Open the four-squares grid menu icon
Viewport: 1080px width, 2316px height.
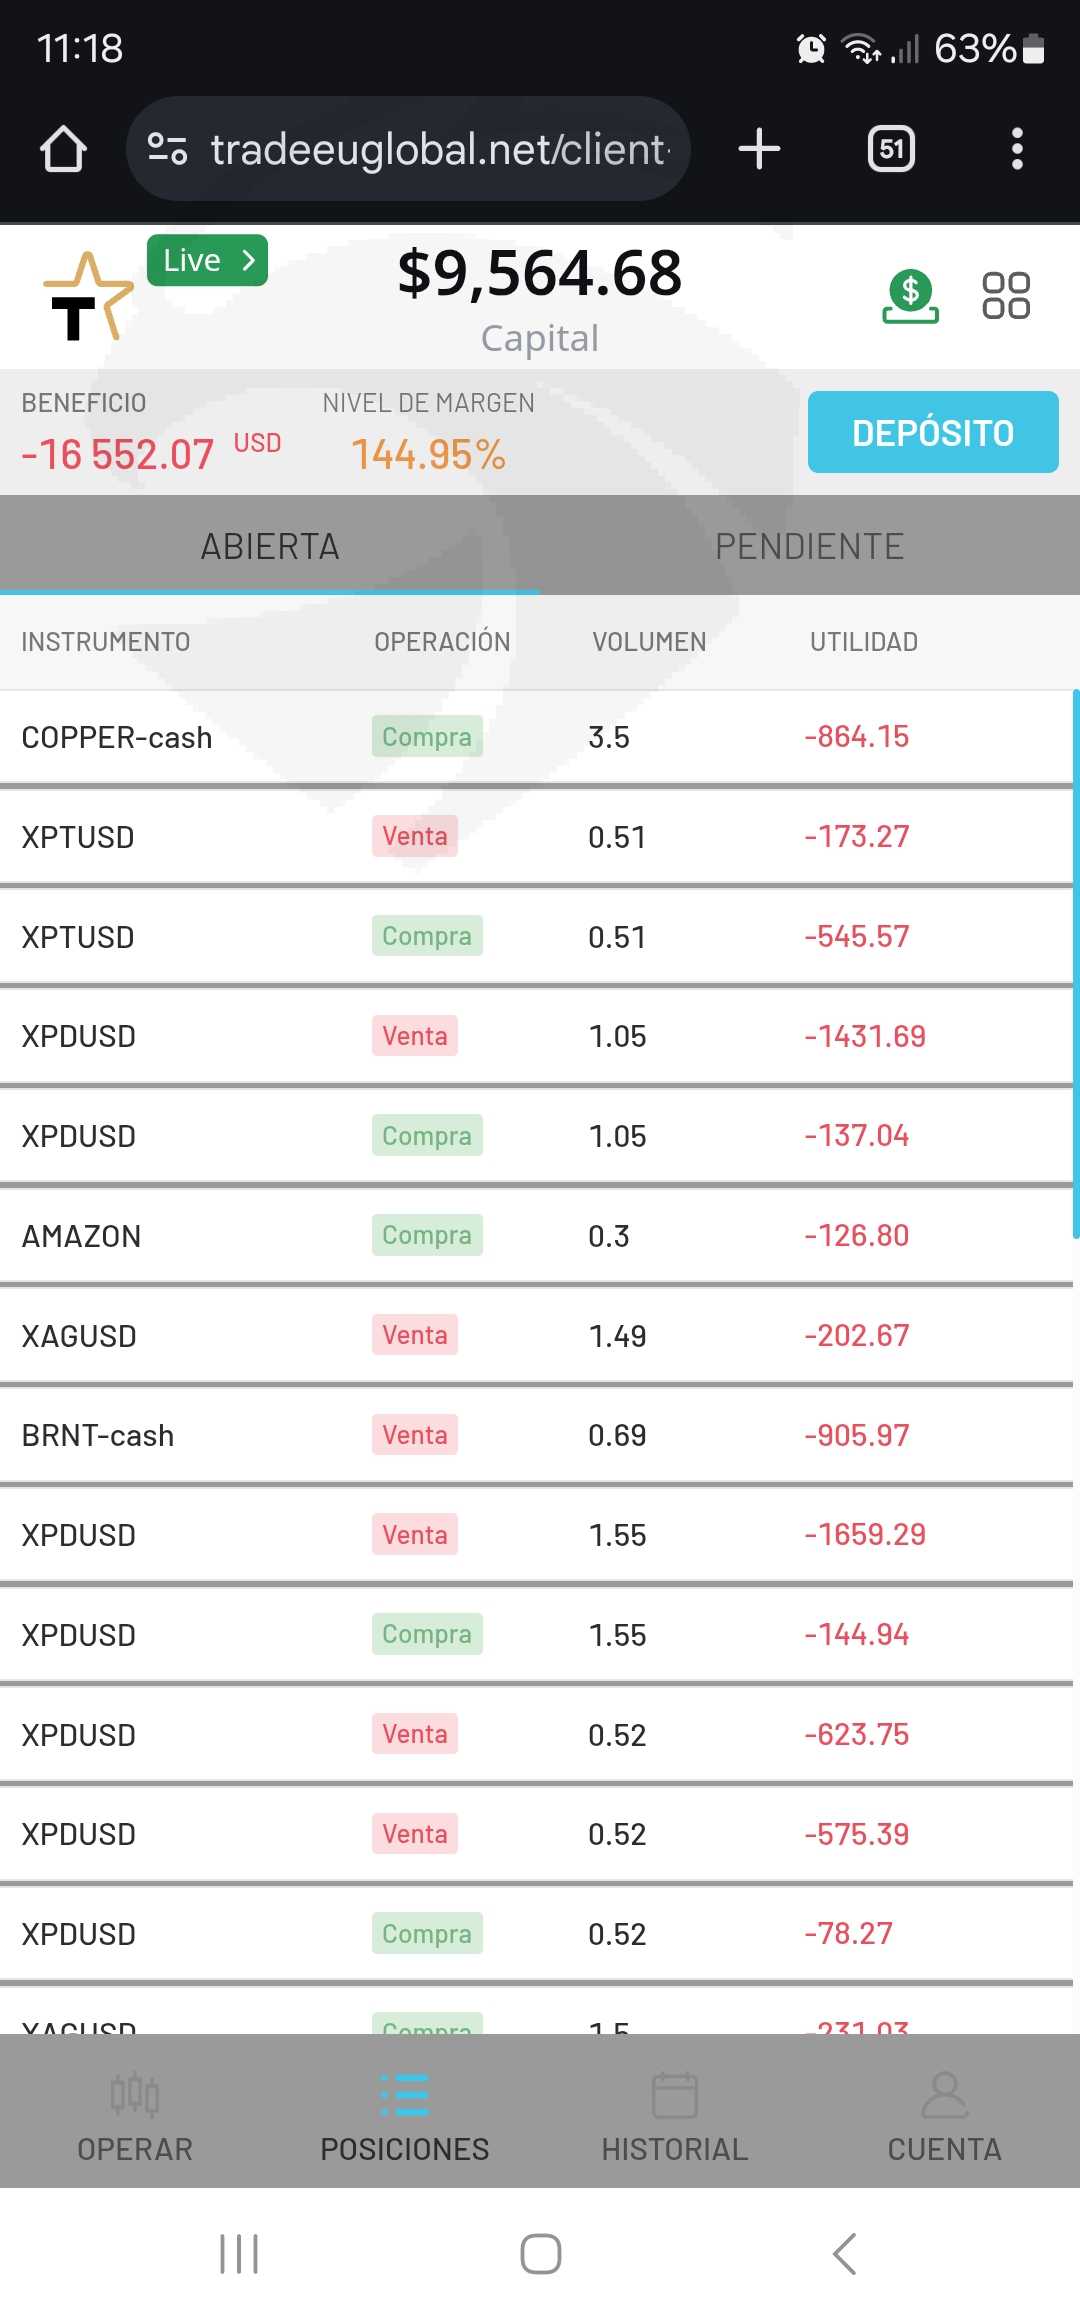pyautogui.click(x=1005, y=296)
